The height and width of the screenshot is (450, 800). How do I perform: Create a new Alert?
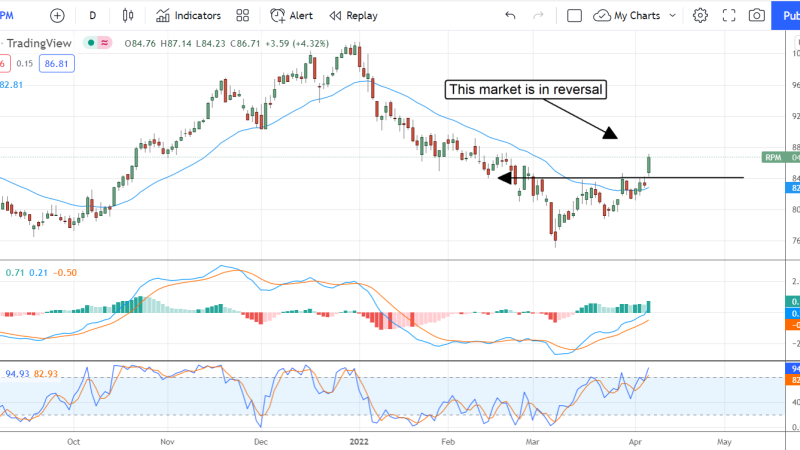coord(291,16)
